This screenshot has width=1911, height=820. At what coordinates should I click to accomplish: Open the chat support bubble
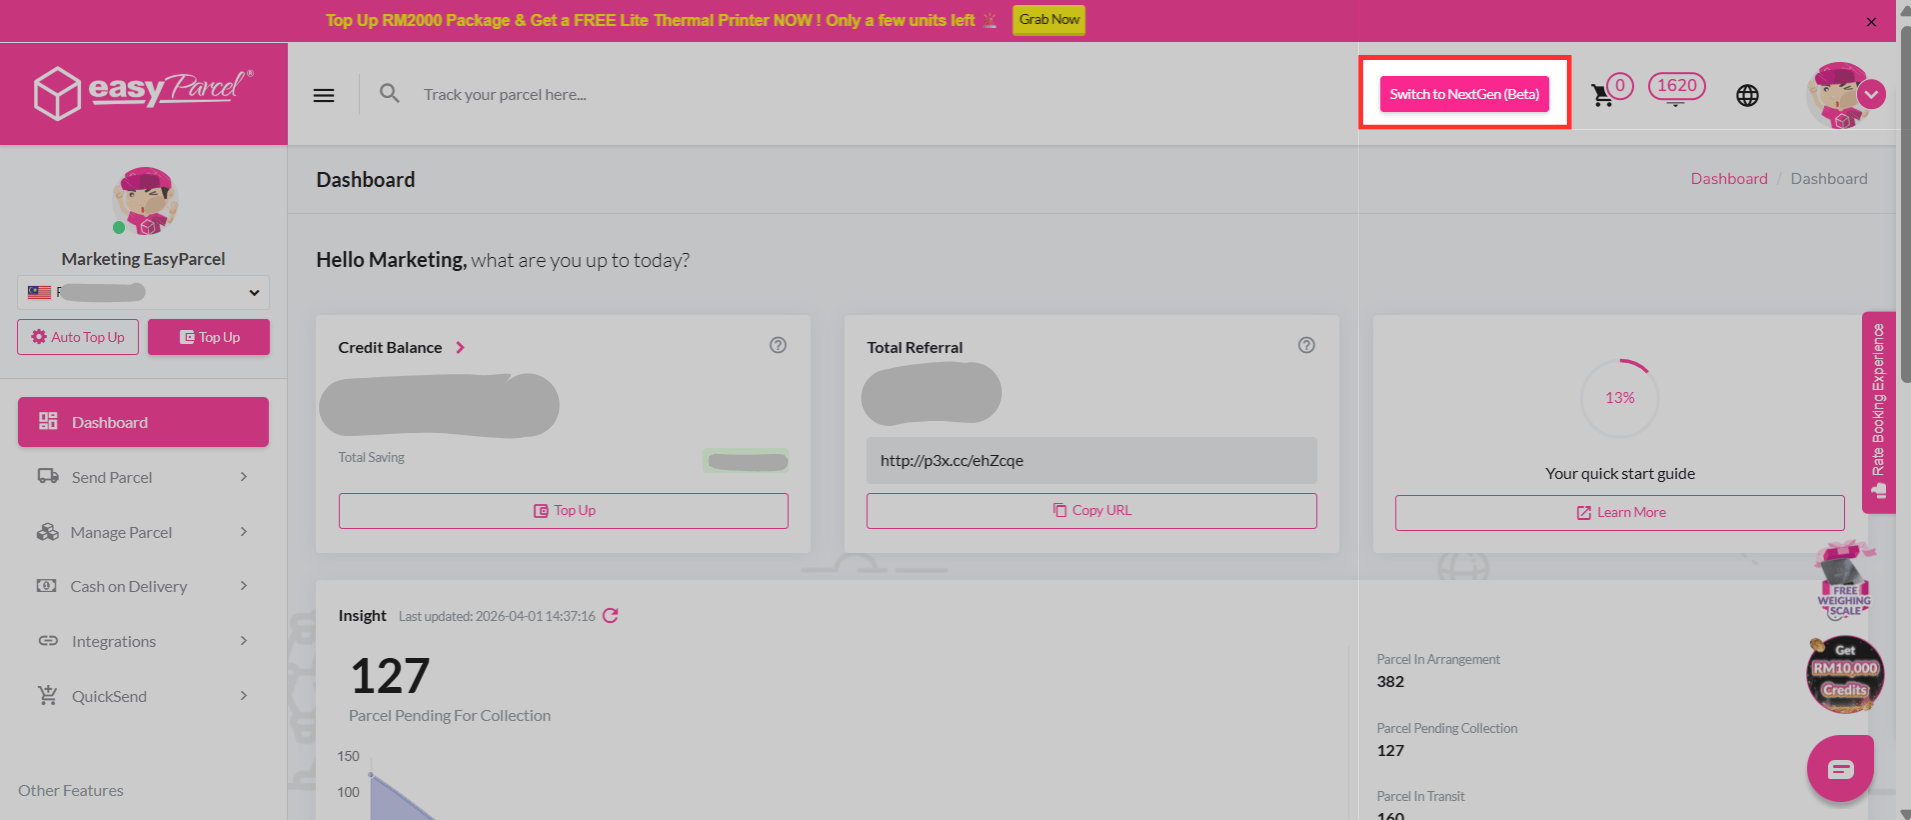1840,768
